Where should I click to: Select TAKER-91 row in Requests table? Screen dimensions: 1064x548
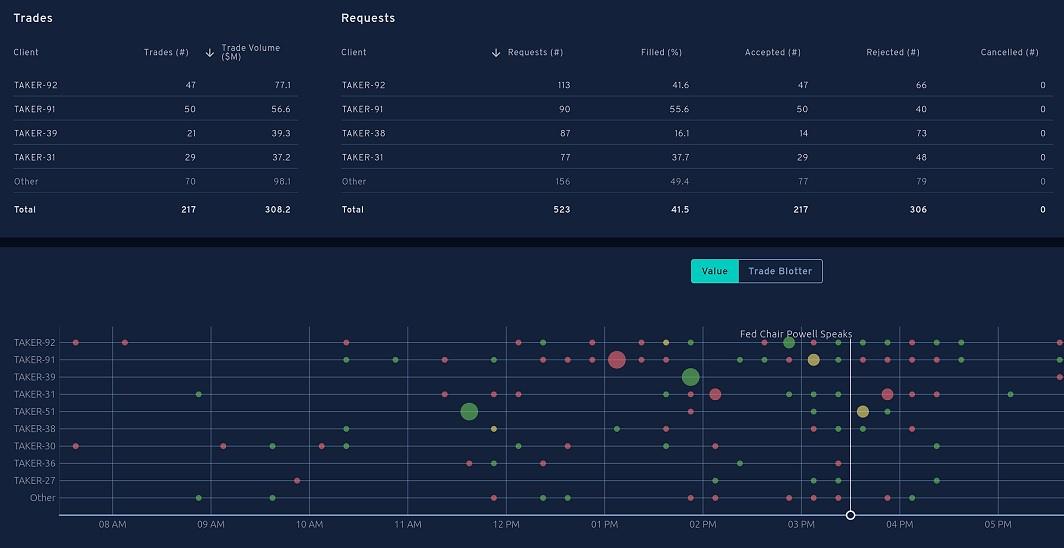coord(696,109)
